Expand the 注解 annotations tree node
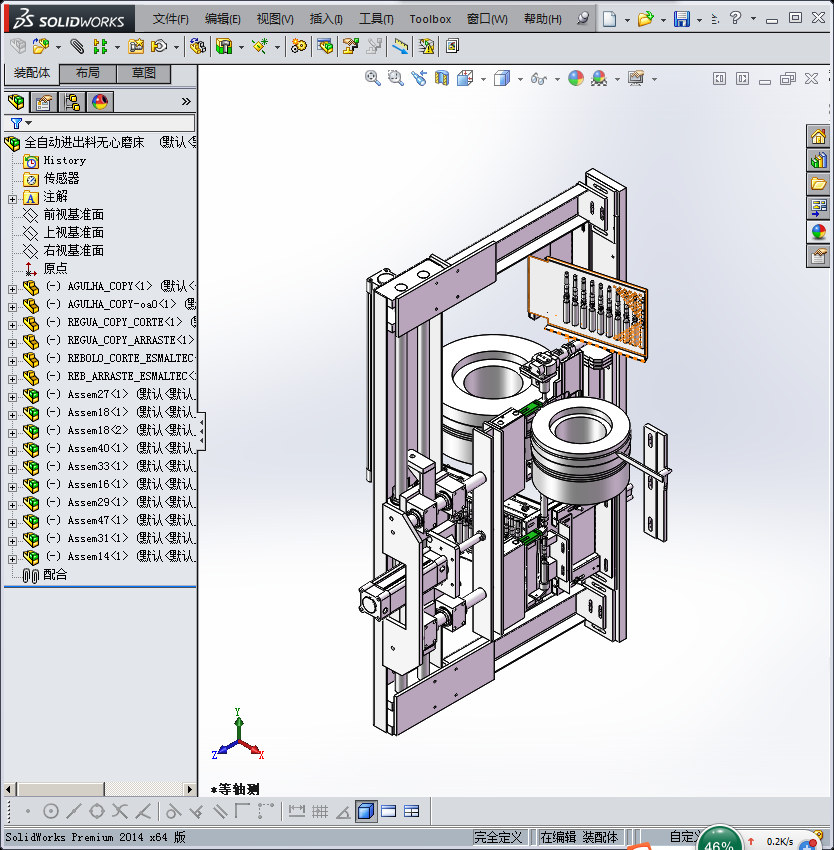This screenshot has height=850, width=834. pyautogui.click(x=12, y=199)
